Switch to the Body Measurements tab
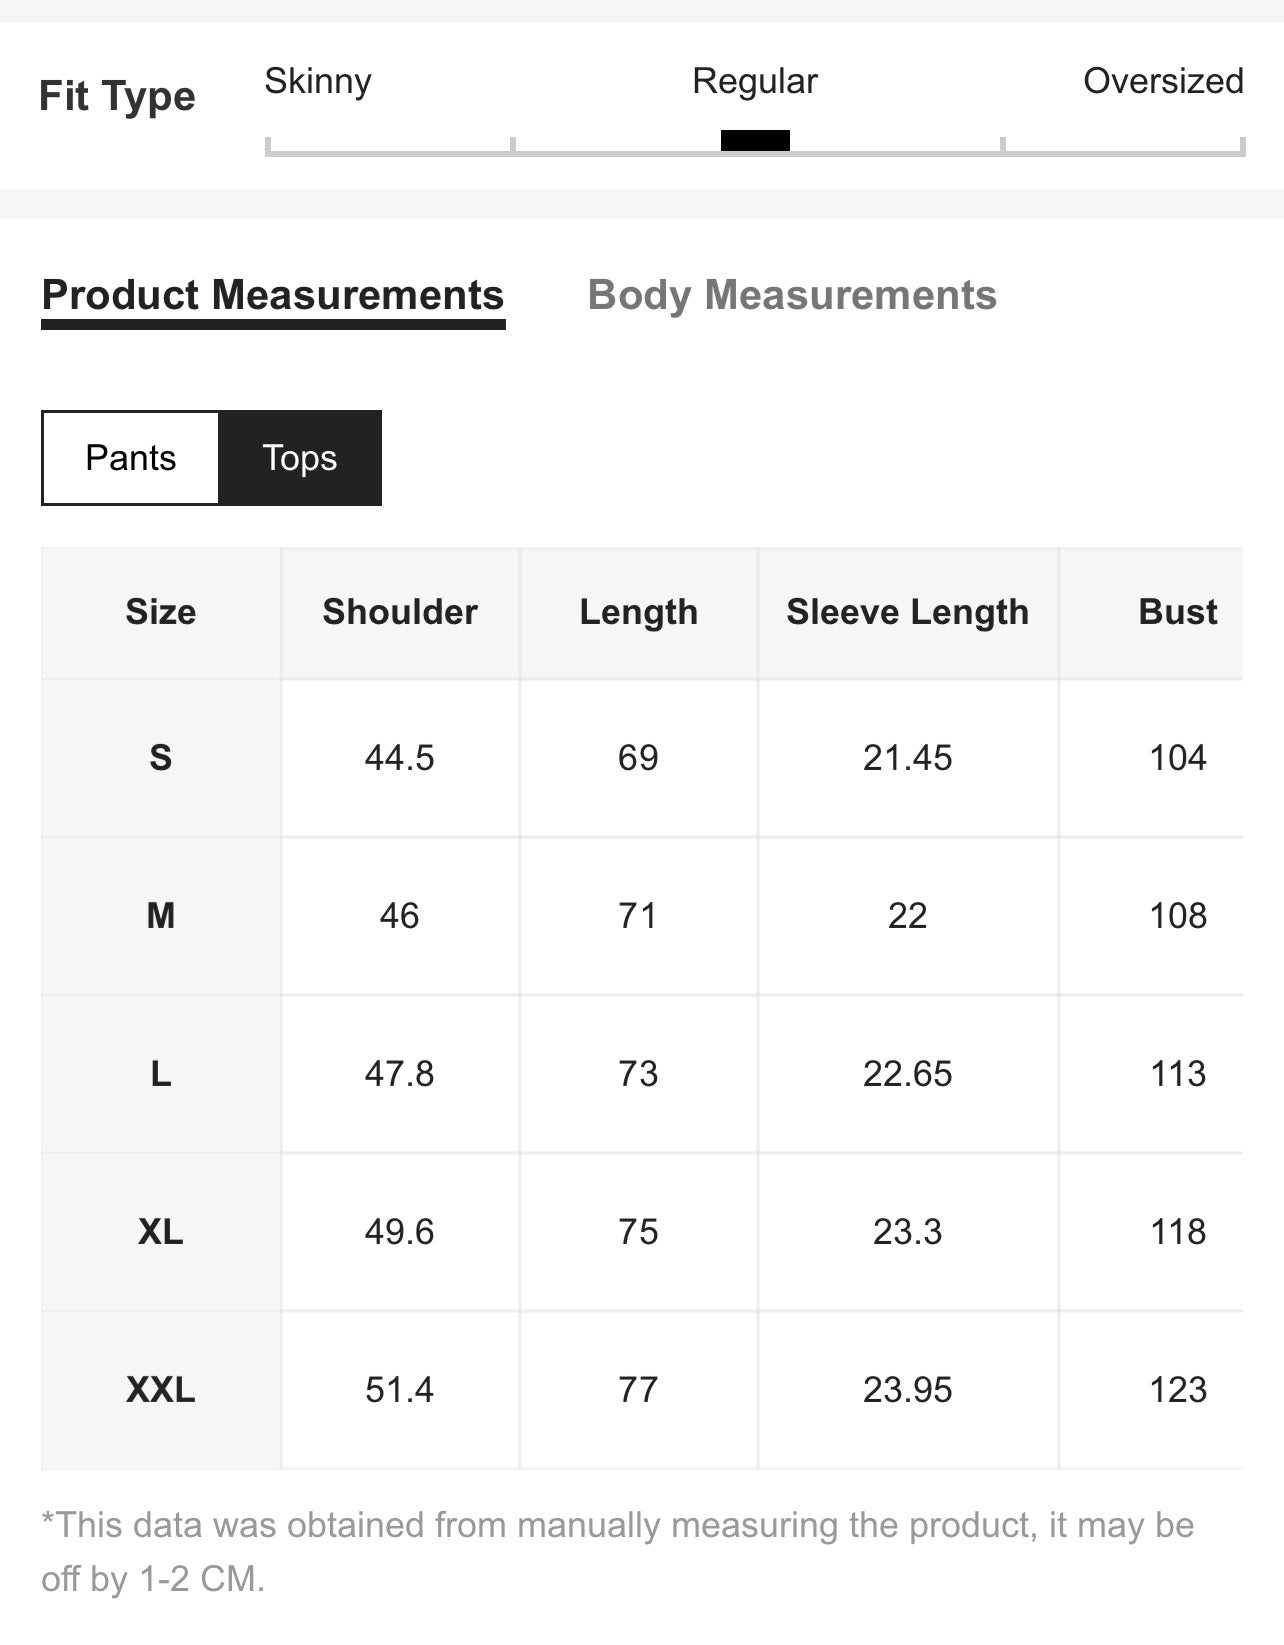 click(x=792, y=295)
